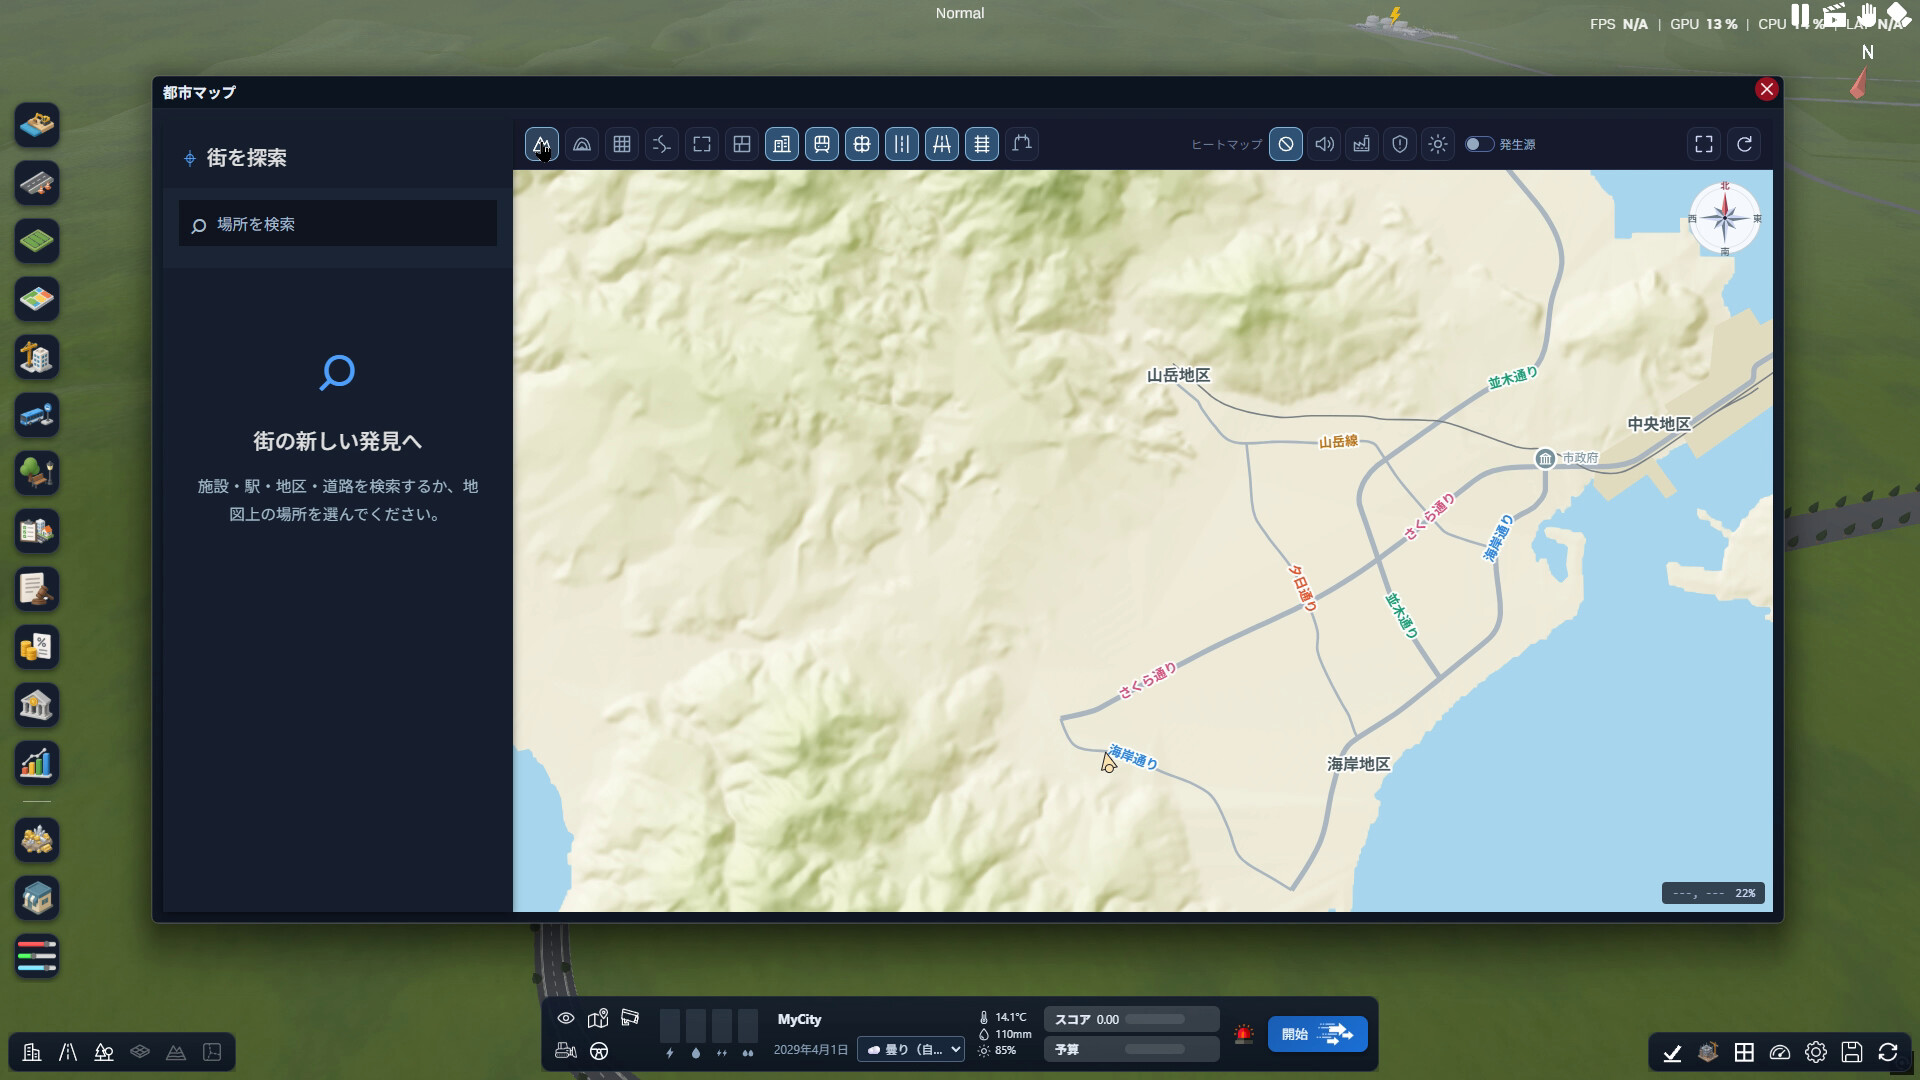Toggle the buildings layer in map toolbar
This screenshot has height=1080, width=1920.
point(781,144)
